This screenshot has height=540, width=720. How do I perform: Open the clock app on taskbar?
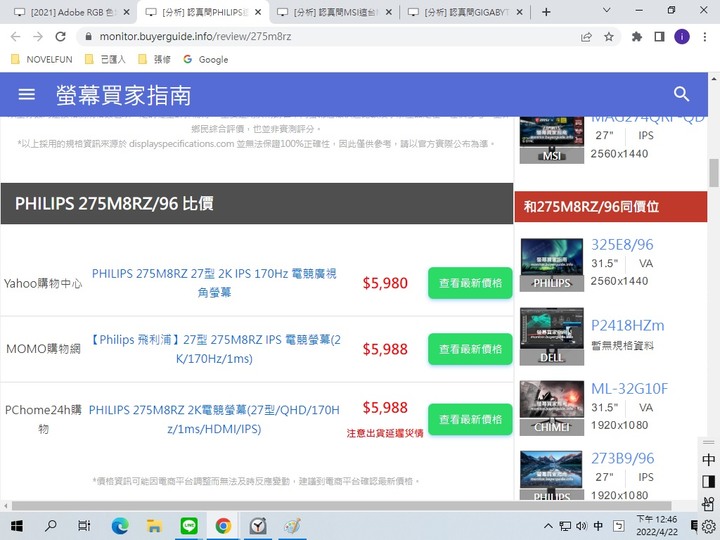coord(258,526)
